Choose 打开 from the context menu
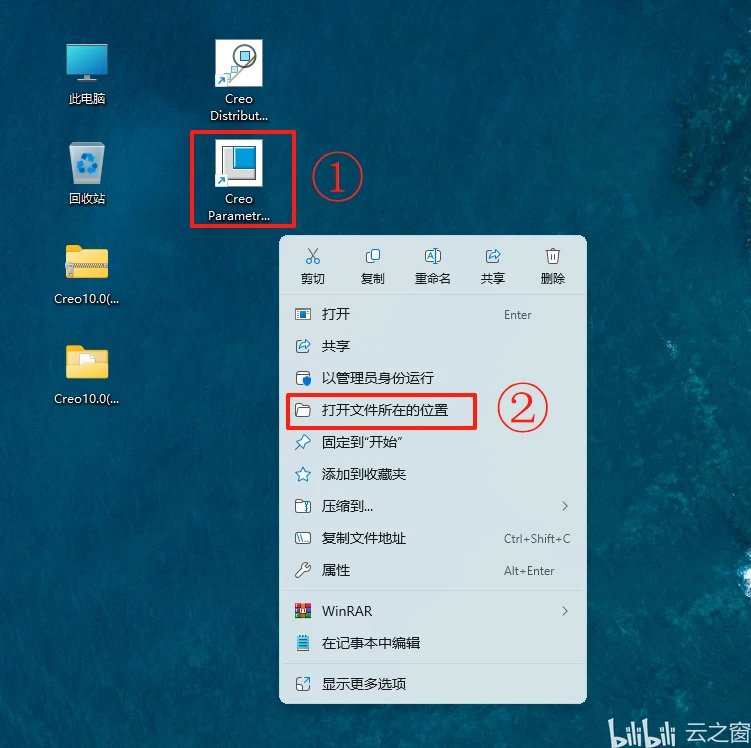Viewport: 751px width, 748px height. [433, 315]
